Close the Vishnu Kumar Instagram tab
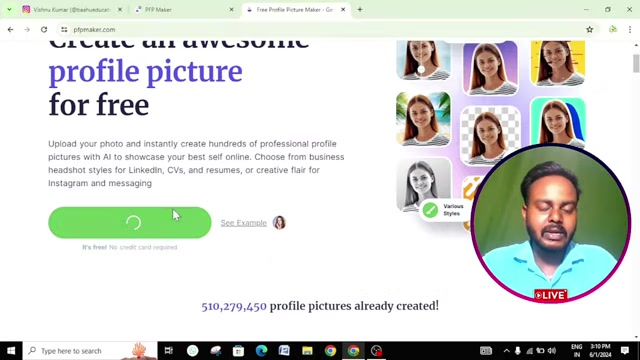This screenshot has width=640, height=360. tap(120, 9)
